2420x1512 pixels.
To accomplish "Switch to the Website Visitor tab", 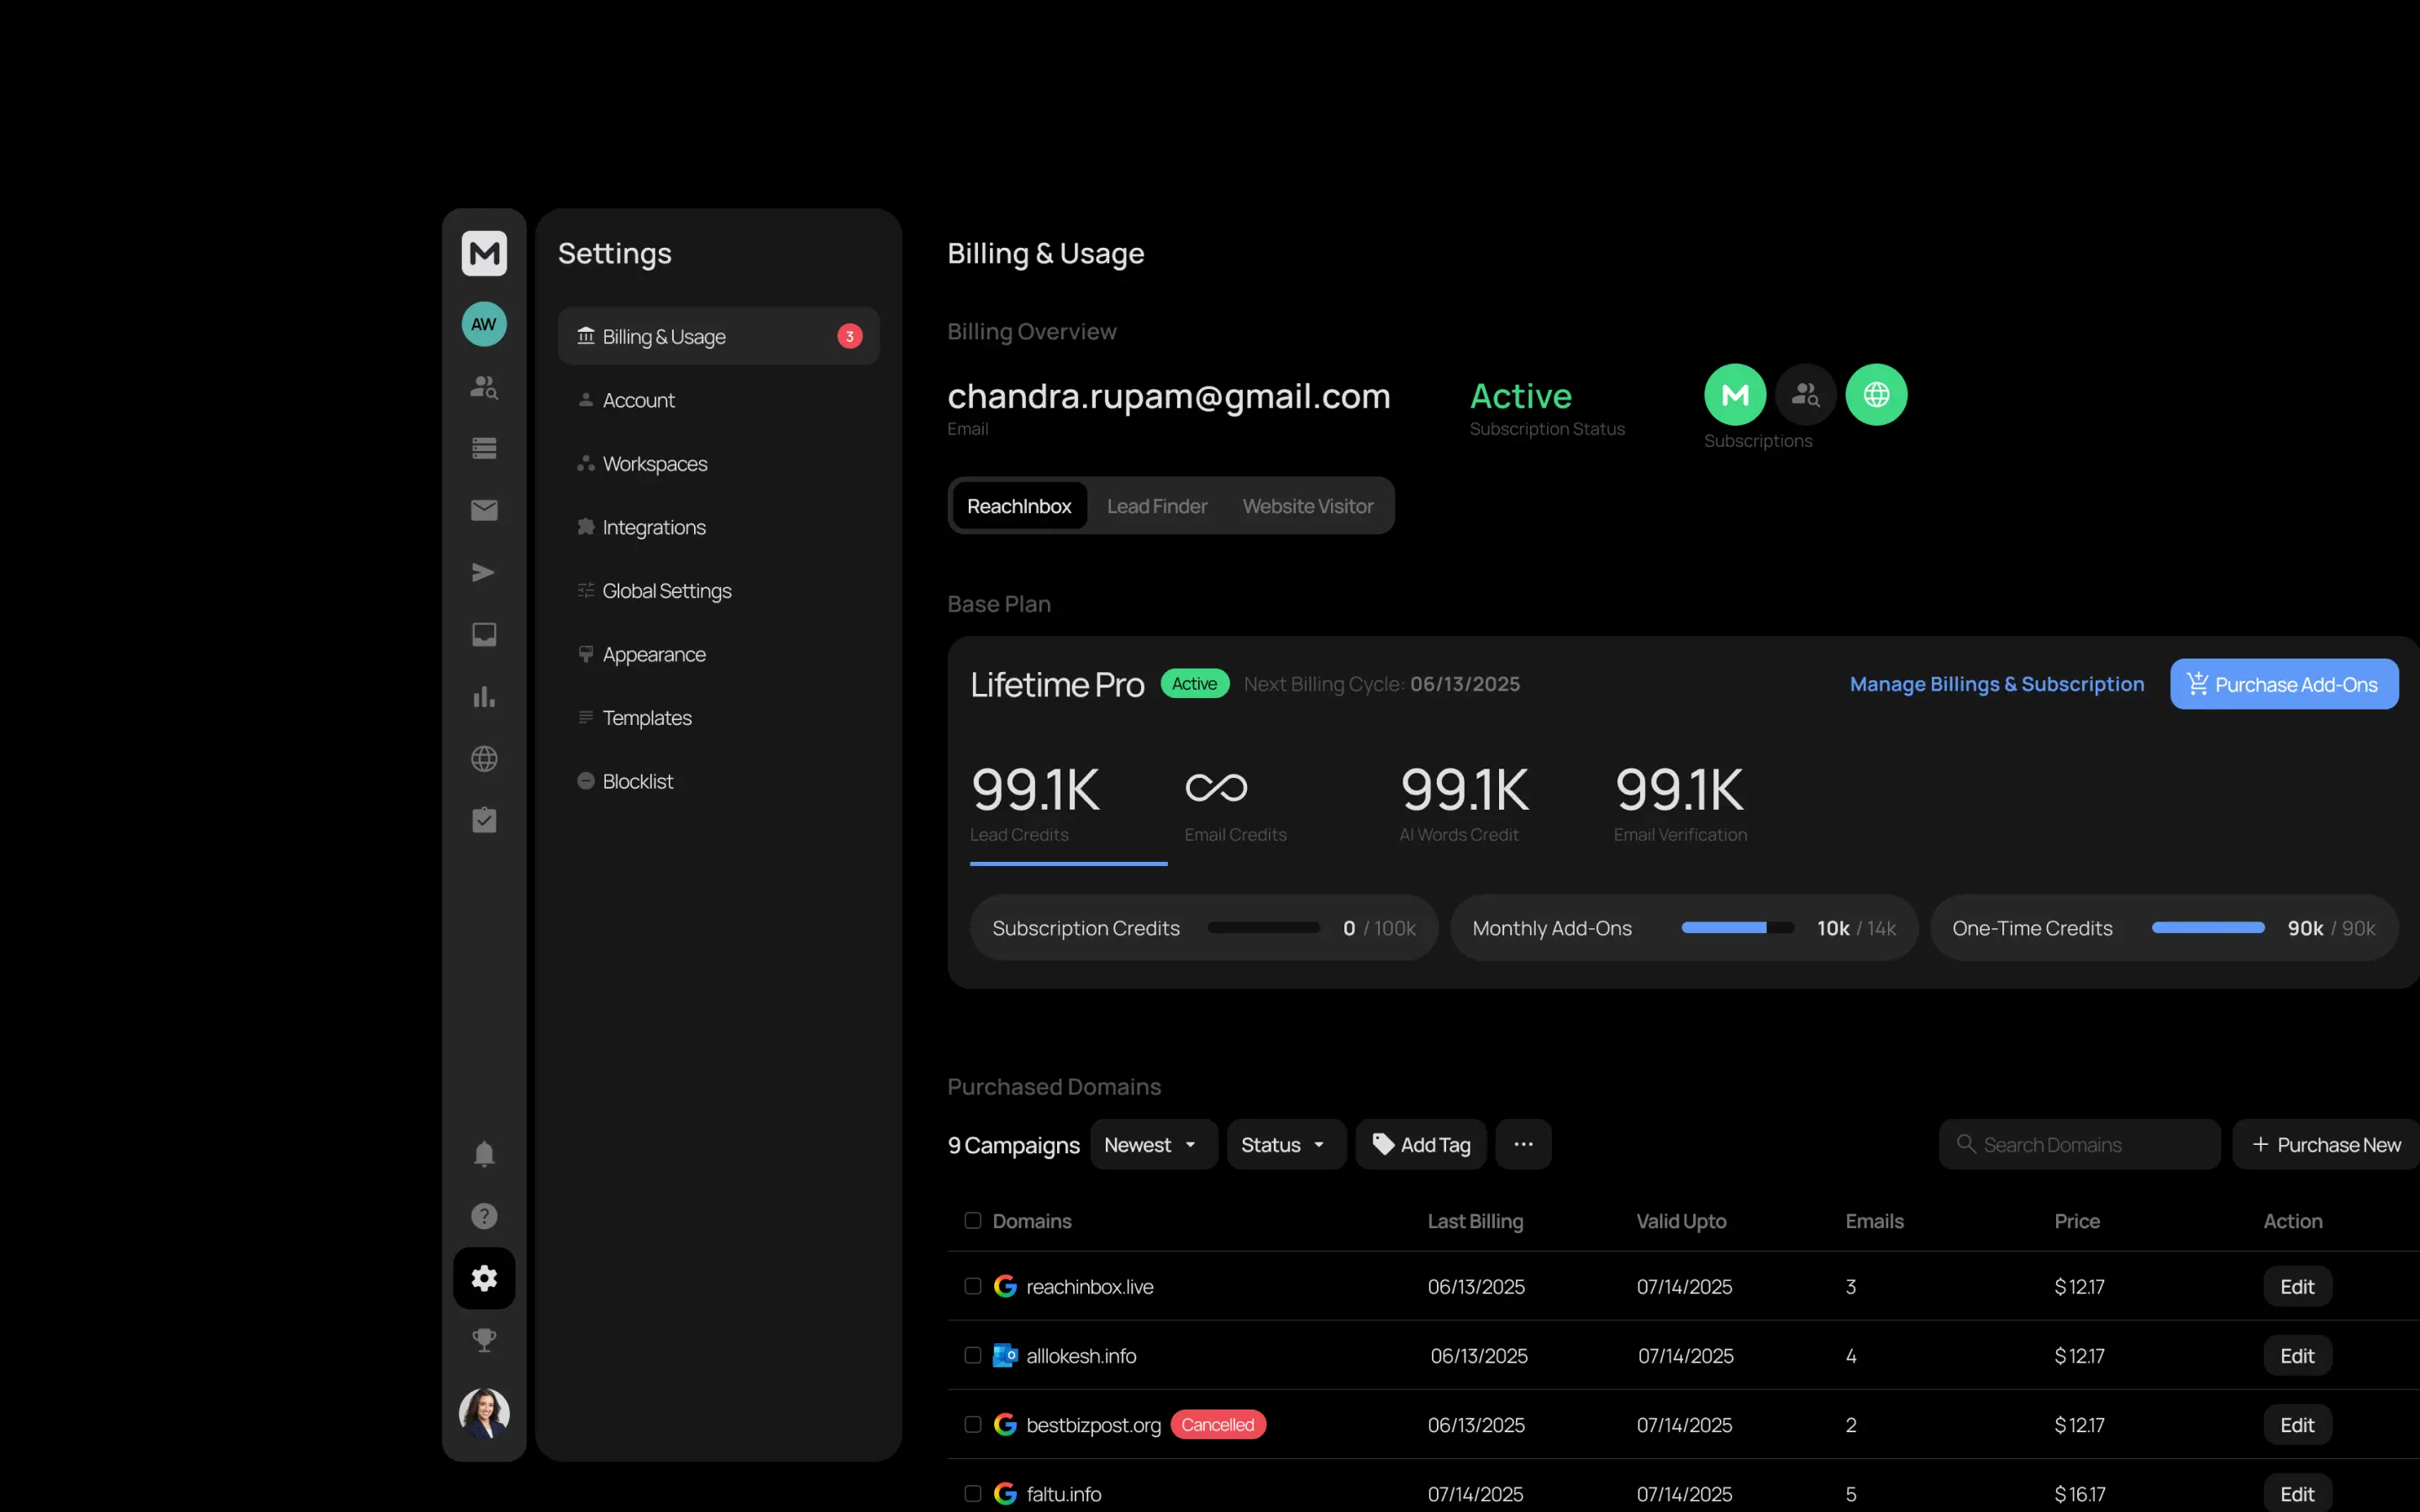I will point(1308,506).
